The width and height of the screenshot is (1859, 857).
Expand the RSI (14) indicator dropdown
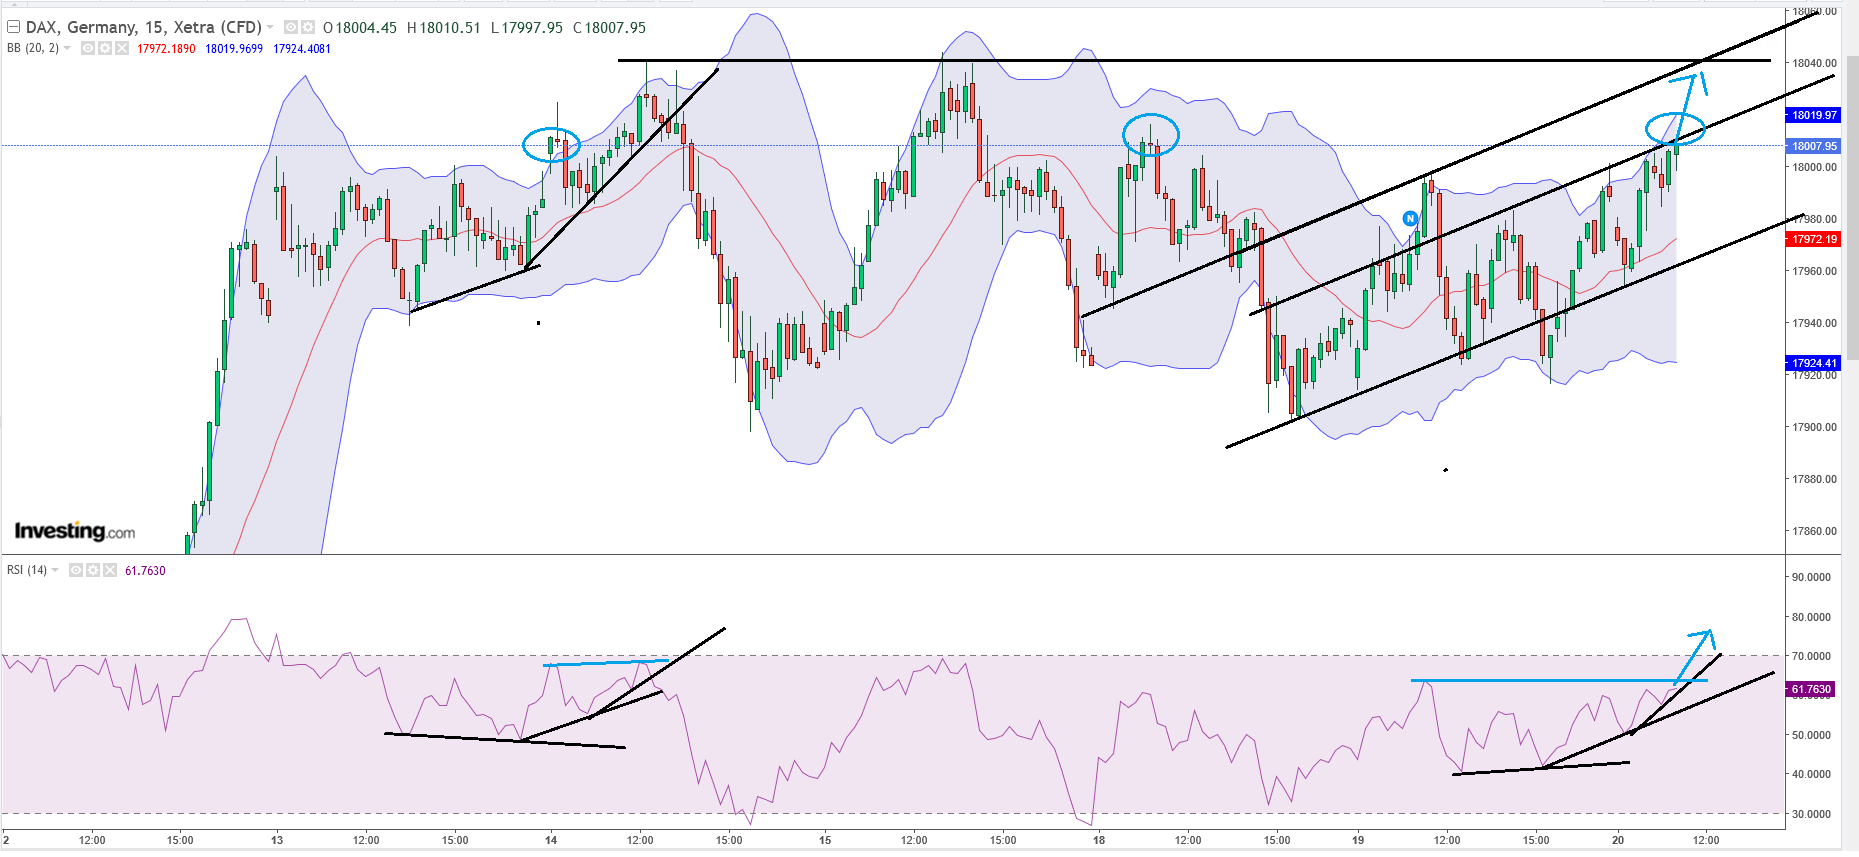pyautogui.click(x=55, y=570)
